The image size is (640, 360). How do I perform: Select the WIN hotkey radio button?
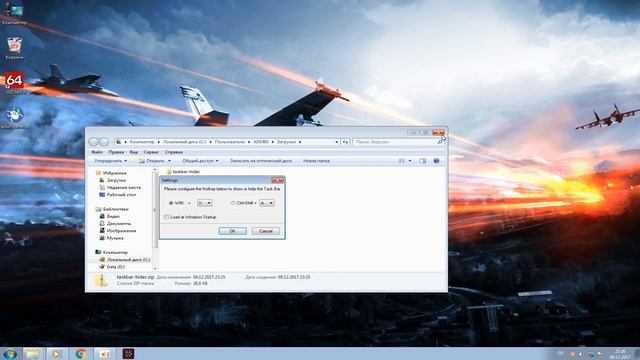(x=171, y=203)
